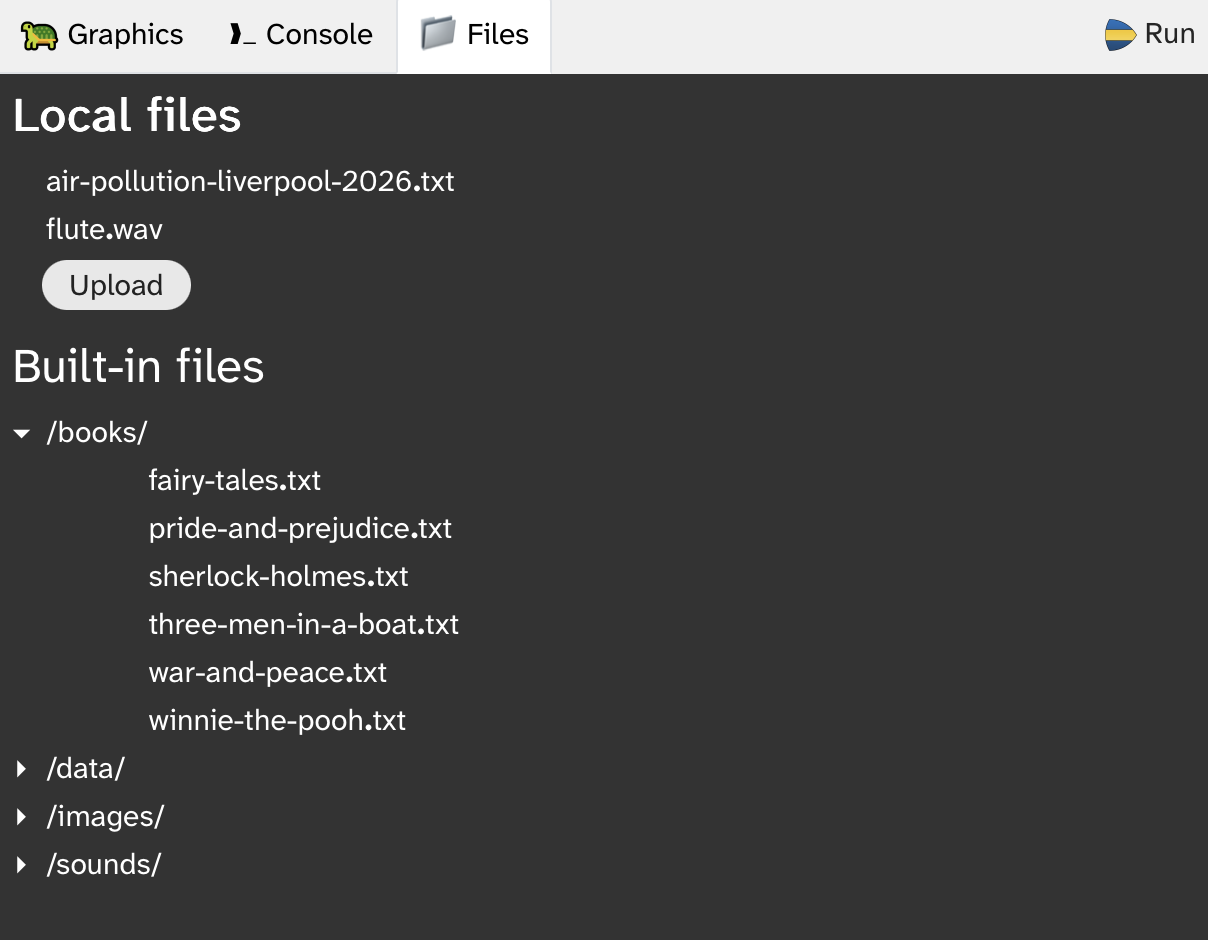This screenshot has height=940, width=1208.
Task: Click the turtle icon on Graphics tab
Action: 40,35
